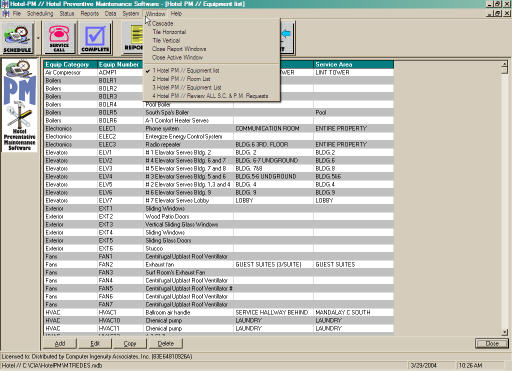
Task: Click the Copy button
Action: [x=130, y=343]
